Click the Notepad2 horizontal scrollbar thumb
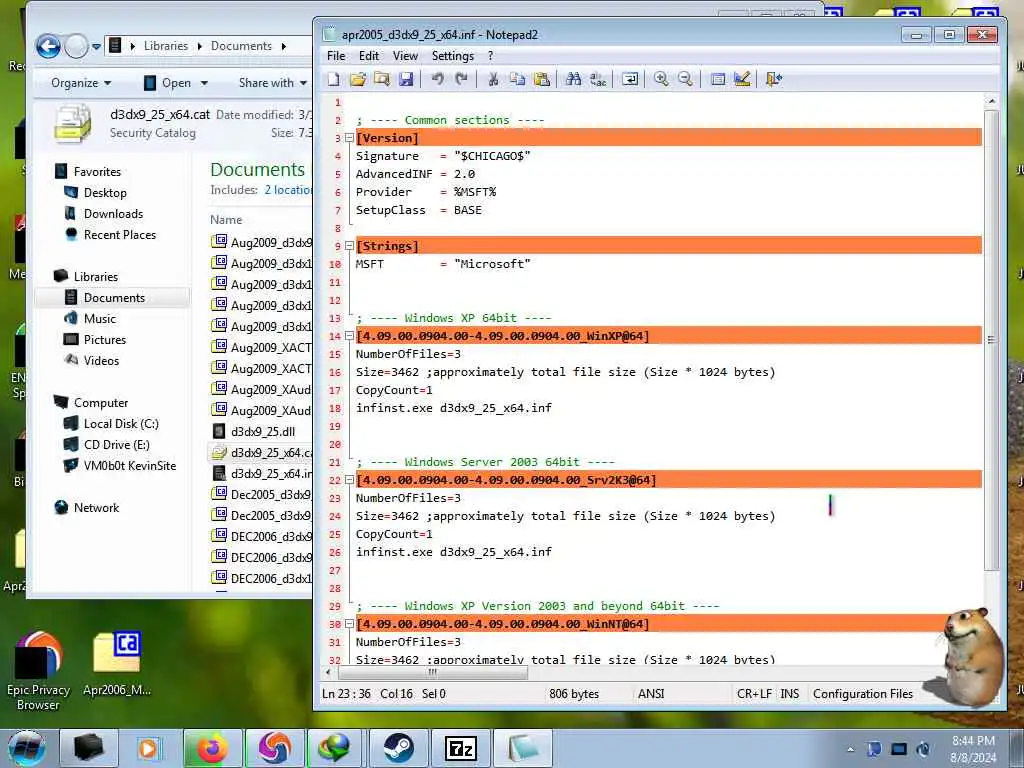 pos(432,672)
